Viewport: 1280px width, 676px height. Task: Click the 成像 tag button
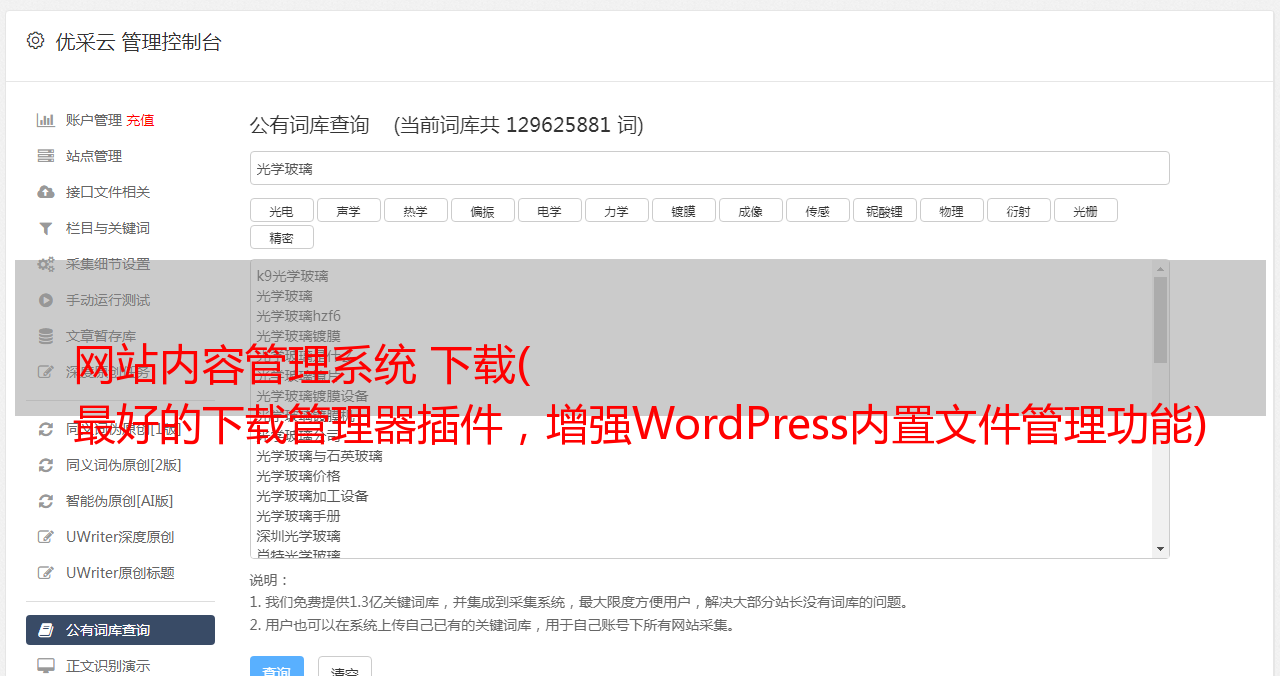coord(751,210)
